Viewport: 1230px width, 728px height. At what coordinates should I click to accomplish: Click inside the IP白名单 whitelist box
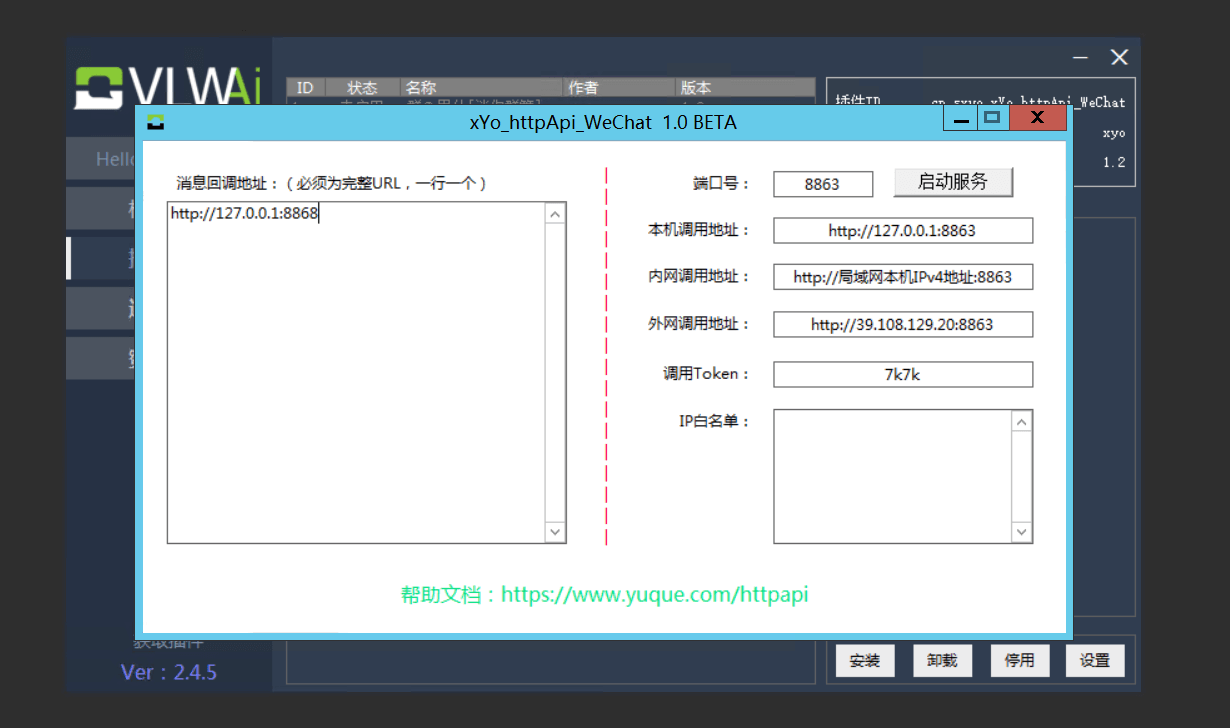click(895, 475)
